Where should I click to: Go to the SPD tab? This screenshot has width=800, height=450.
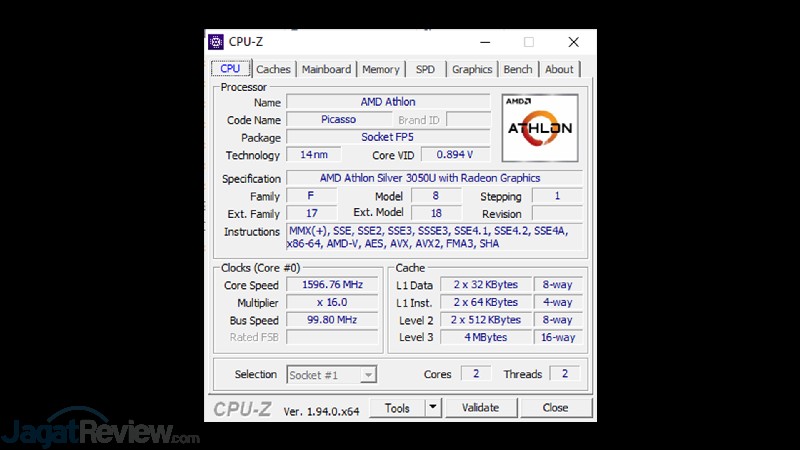tap(425, 69)
